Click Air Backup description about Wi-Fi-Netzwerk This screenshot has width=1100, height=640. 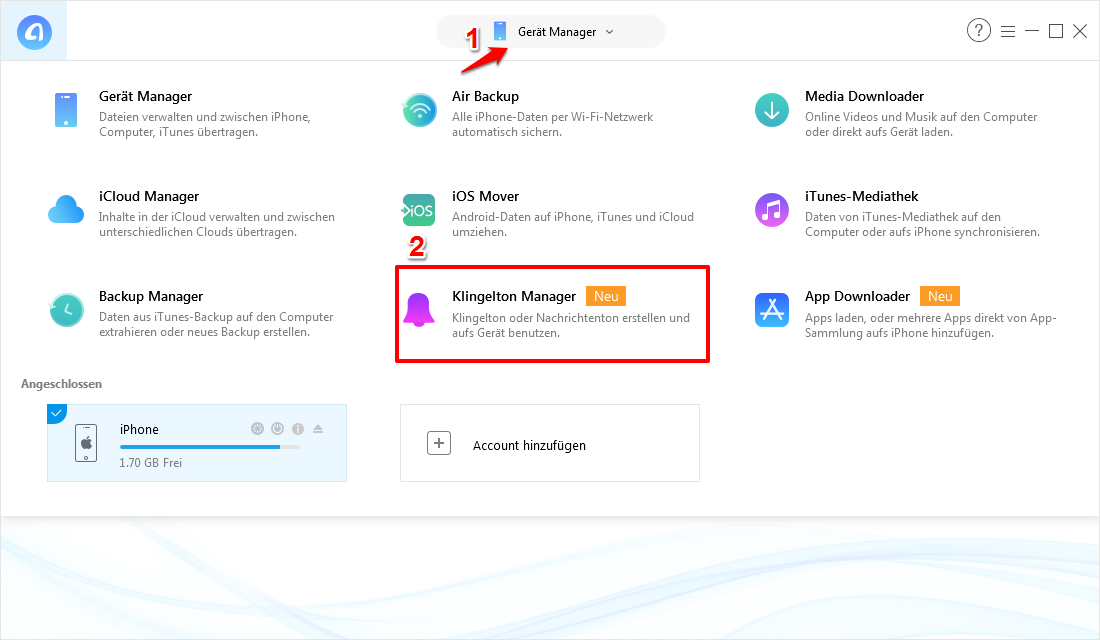(x=553, y=124)
